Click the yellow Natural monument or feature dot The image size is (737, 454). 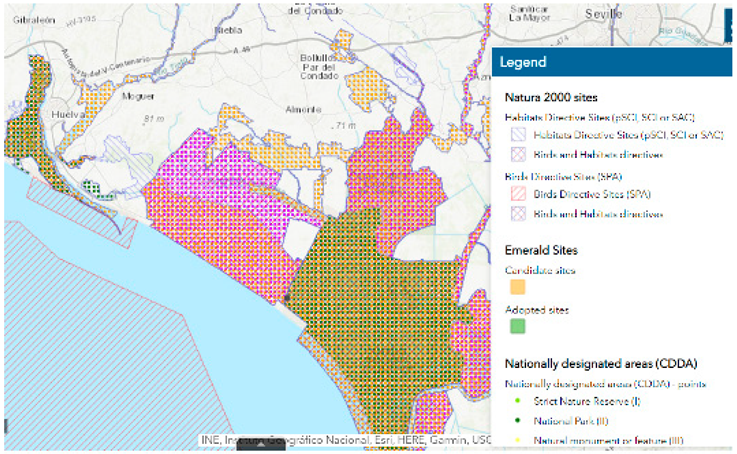click(x=518, y=441)
